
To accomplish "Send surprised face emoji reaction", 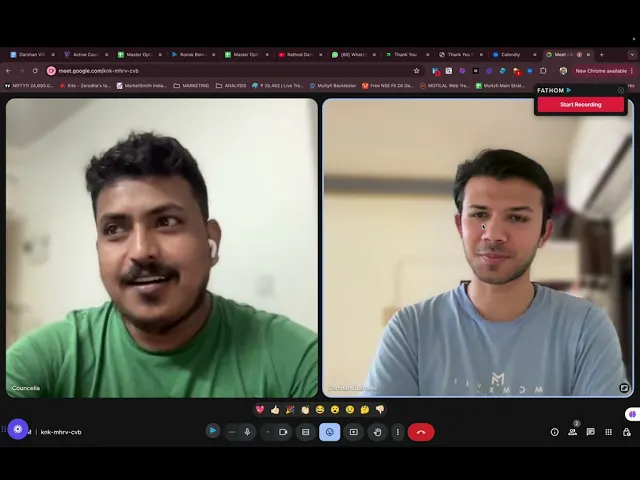I will [x=335, y=409].
